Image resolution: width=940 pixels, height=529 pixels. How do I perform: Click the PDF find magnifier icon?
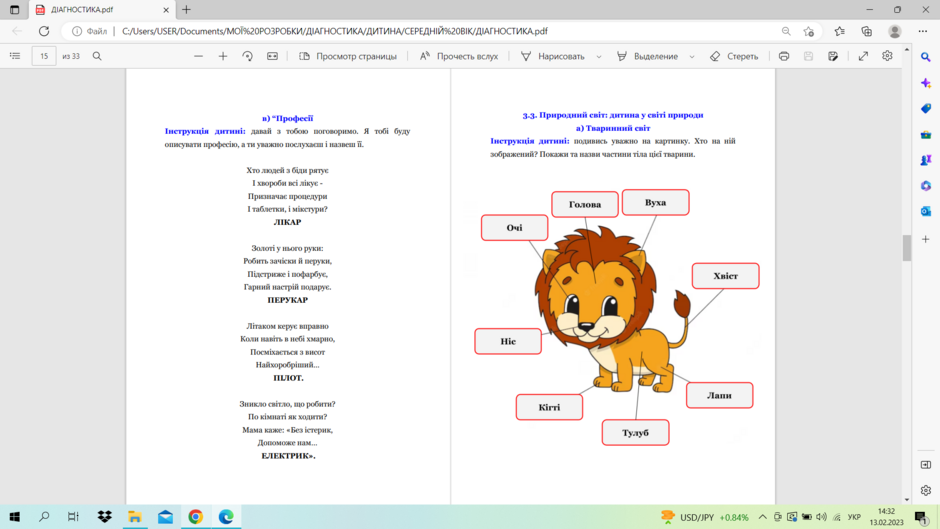pyautogui.click(x=97, y=56)
